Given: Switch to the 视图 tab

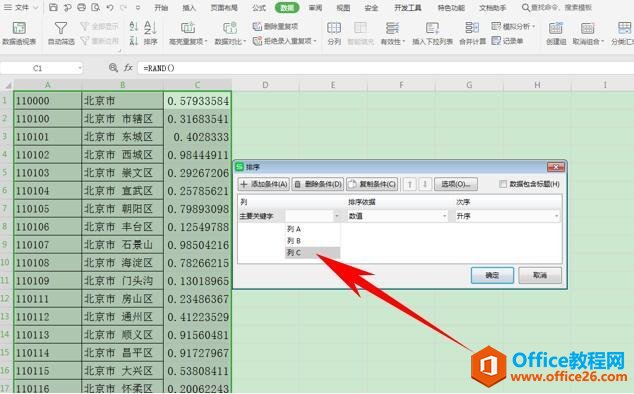Looking at the screenshot, I should [343, 8].
